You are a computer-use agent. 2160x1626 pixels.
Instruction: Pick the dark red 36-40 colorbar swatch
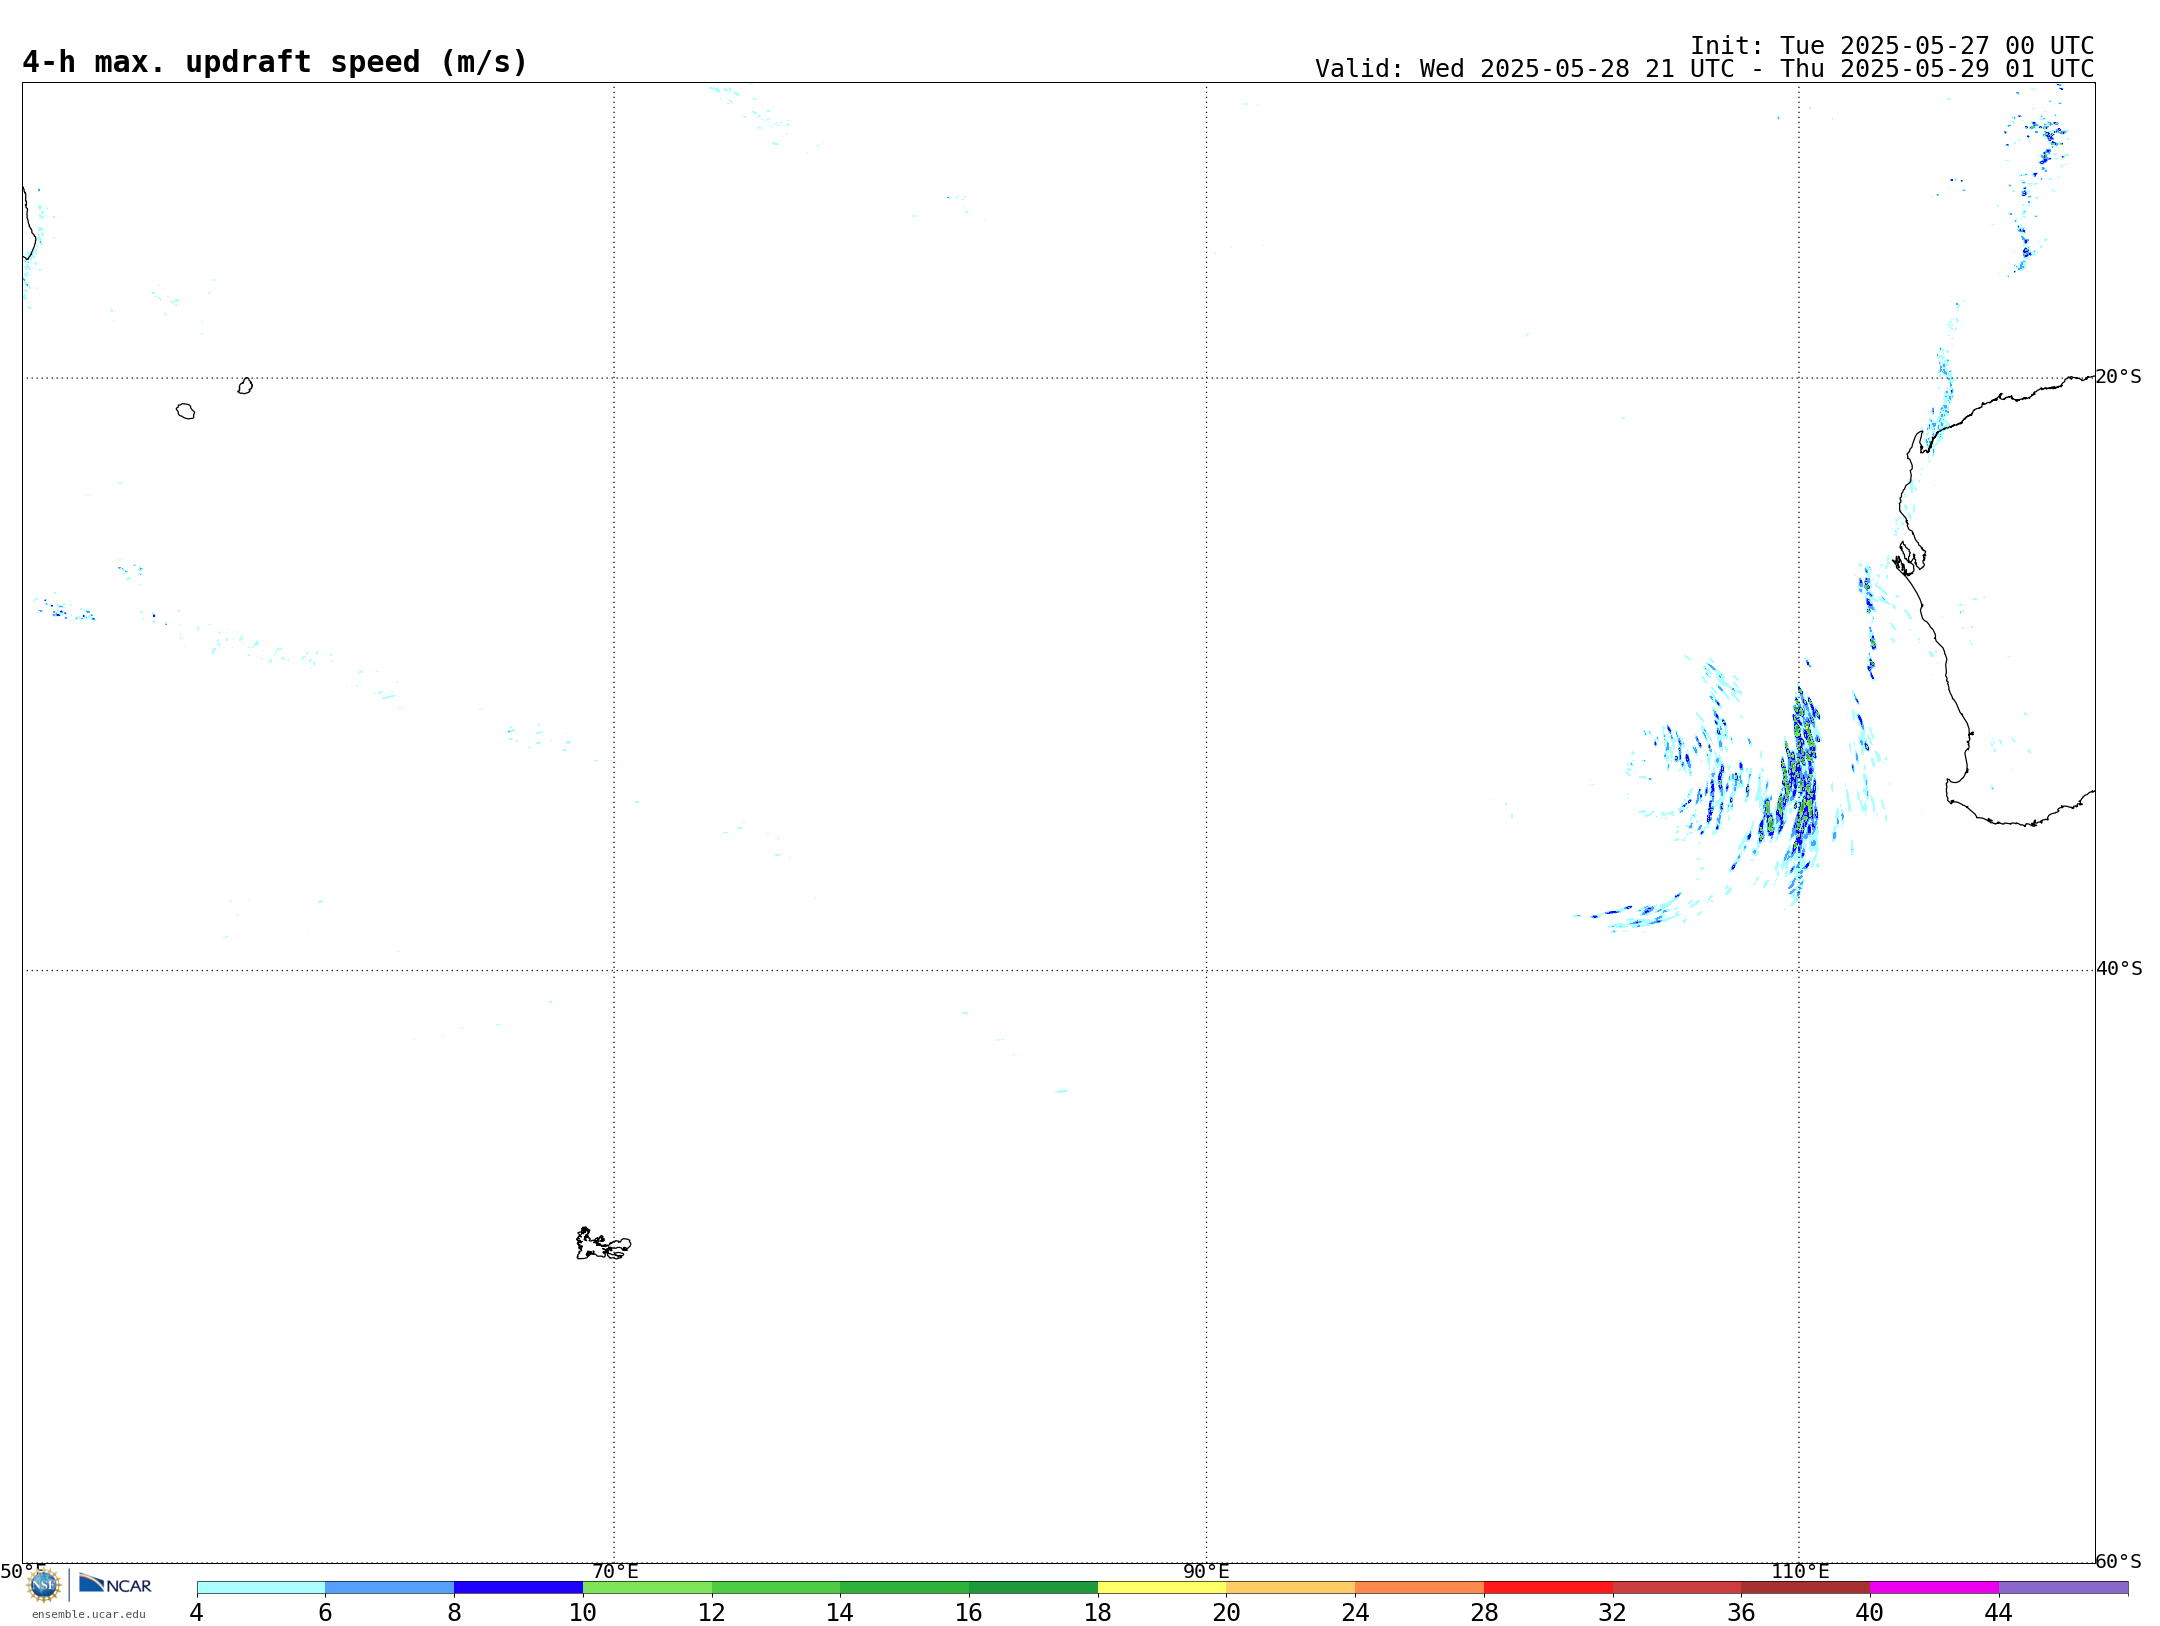[x=1806, y=1588]
